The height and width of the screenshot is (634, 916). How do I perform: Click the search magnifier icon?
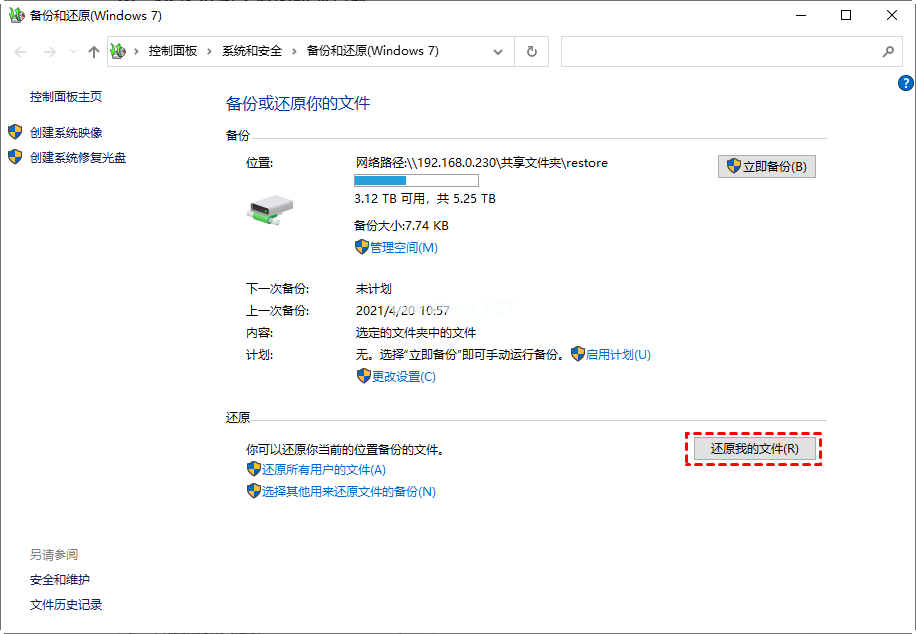pos(889,51)
